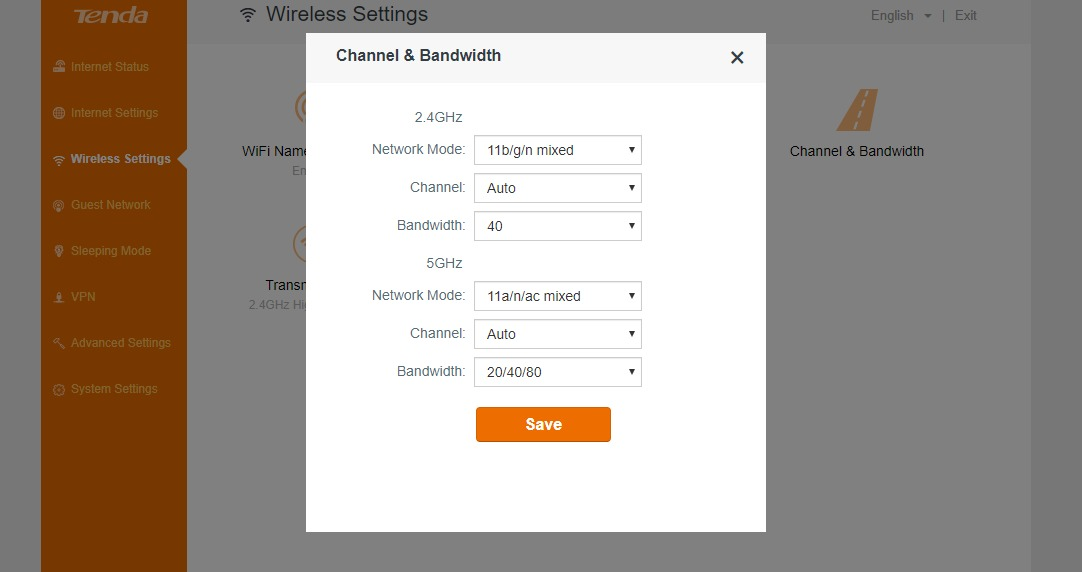Screen dimensions: 1082x572
Task: Open the English language selector
Action: (900, 16)
